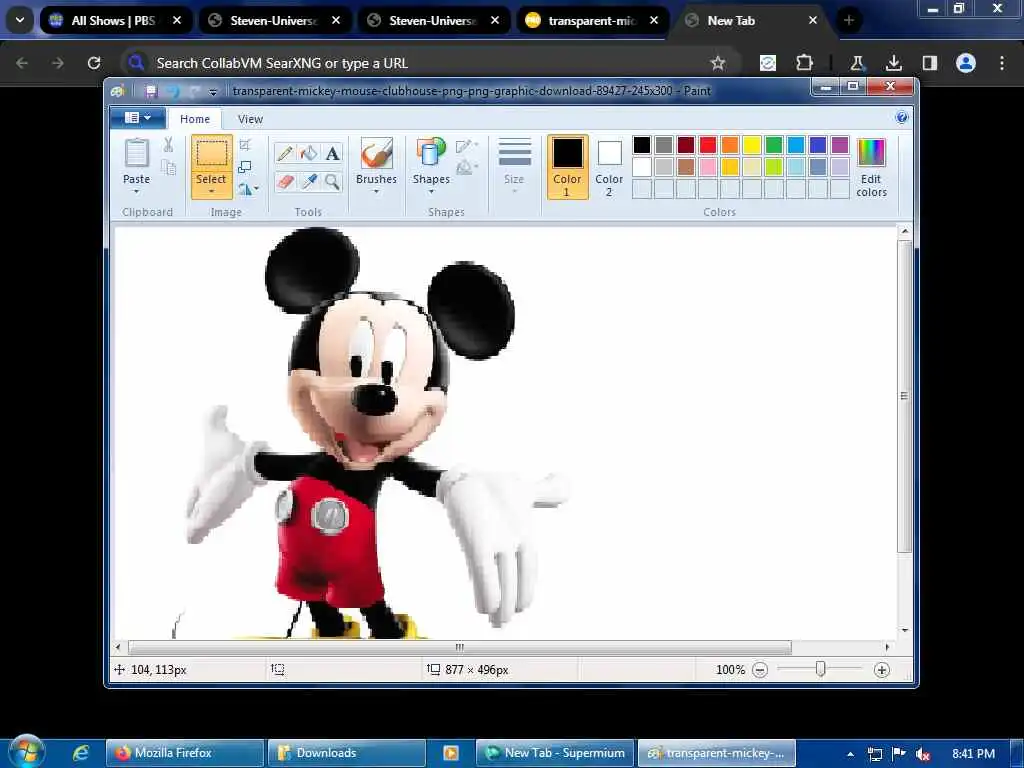Viewport: 1024px width, 768px height.
Task: Pick the Eraser tool
Action: pyautogui.click(x=285, y=181)
